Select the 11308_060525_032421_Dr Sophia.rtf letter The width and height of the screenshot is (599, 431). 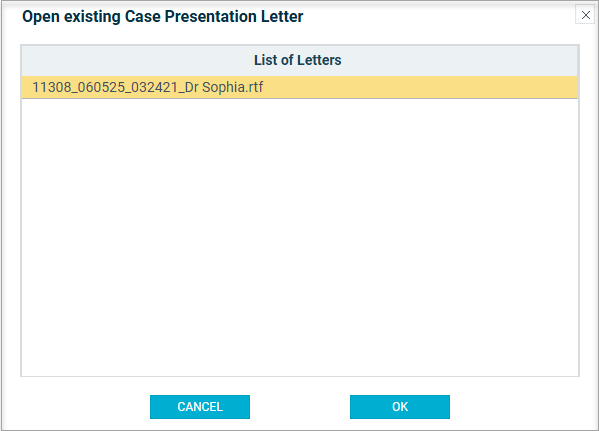[x=300, y=87]
